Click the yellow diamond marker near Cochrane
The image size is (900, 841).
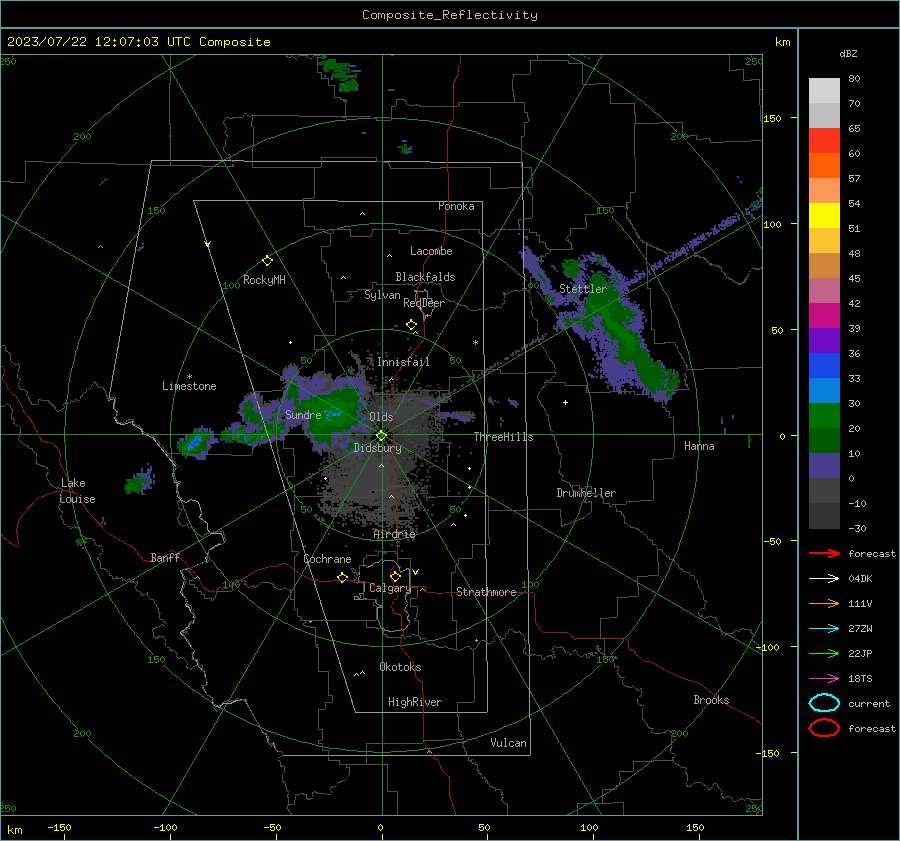click(342, 577)
